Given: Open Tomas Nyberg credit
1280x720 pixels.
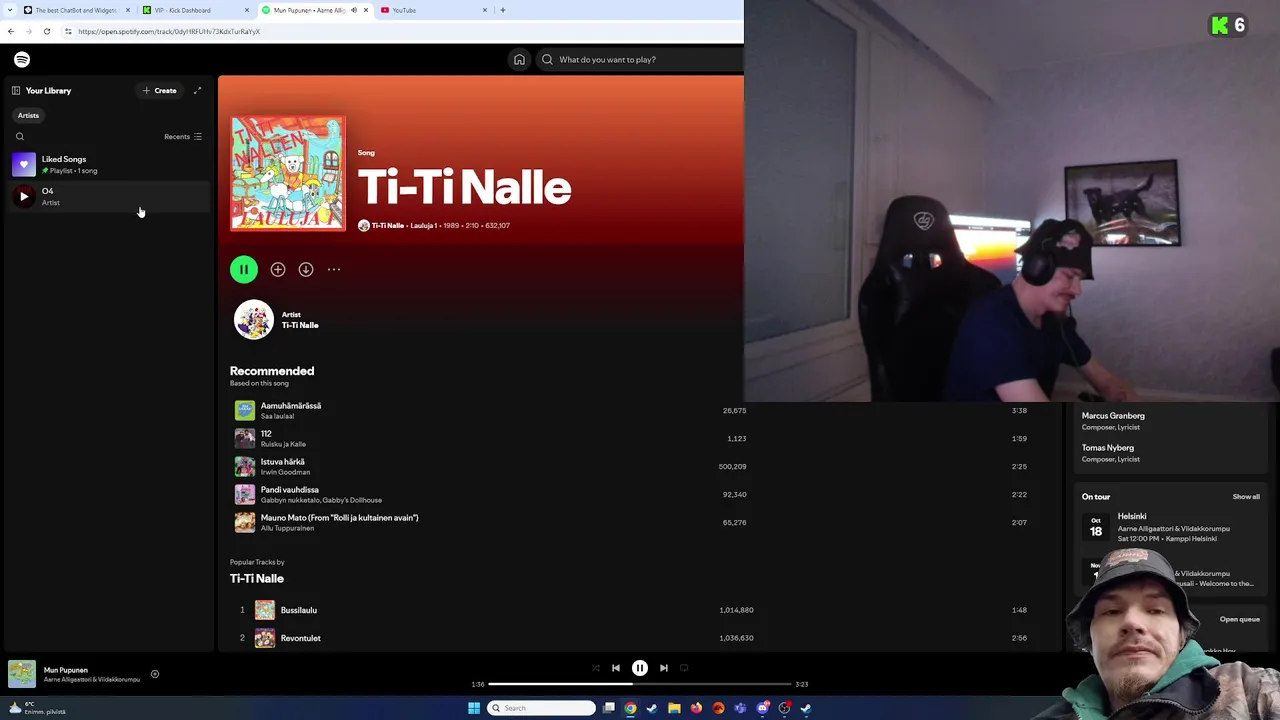Looking at the screenshot, I should coord(1108,448).
